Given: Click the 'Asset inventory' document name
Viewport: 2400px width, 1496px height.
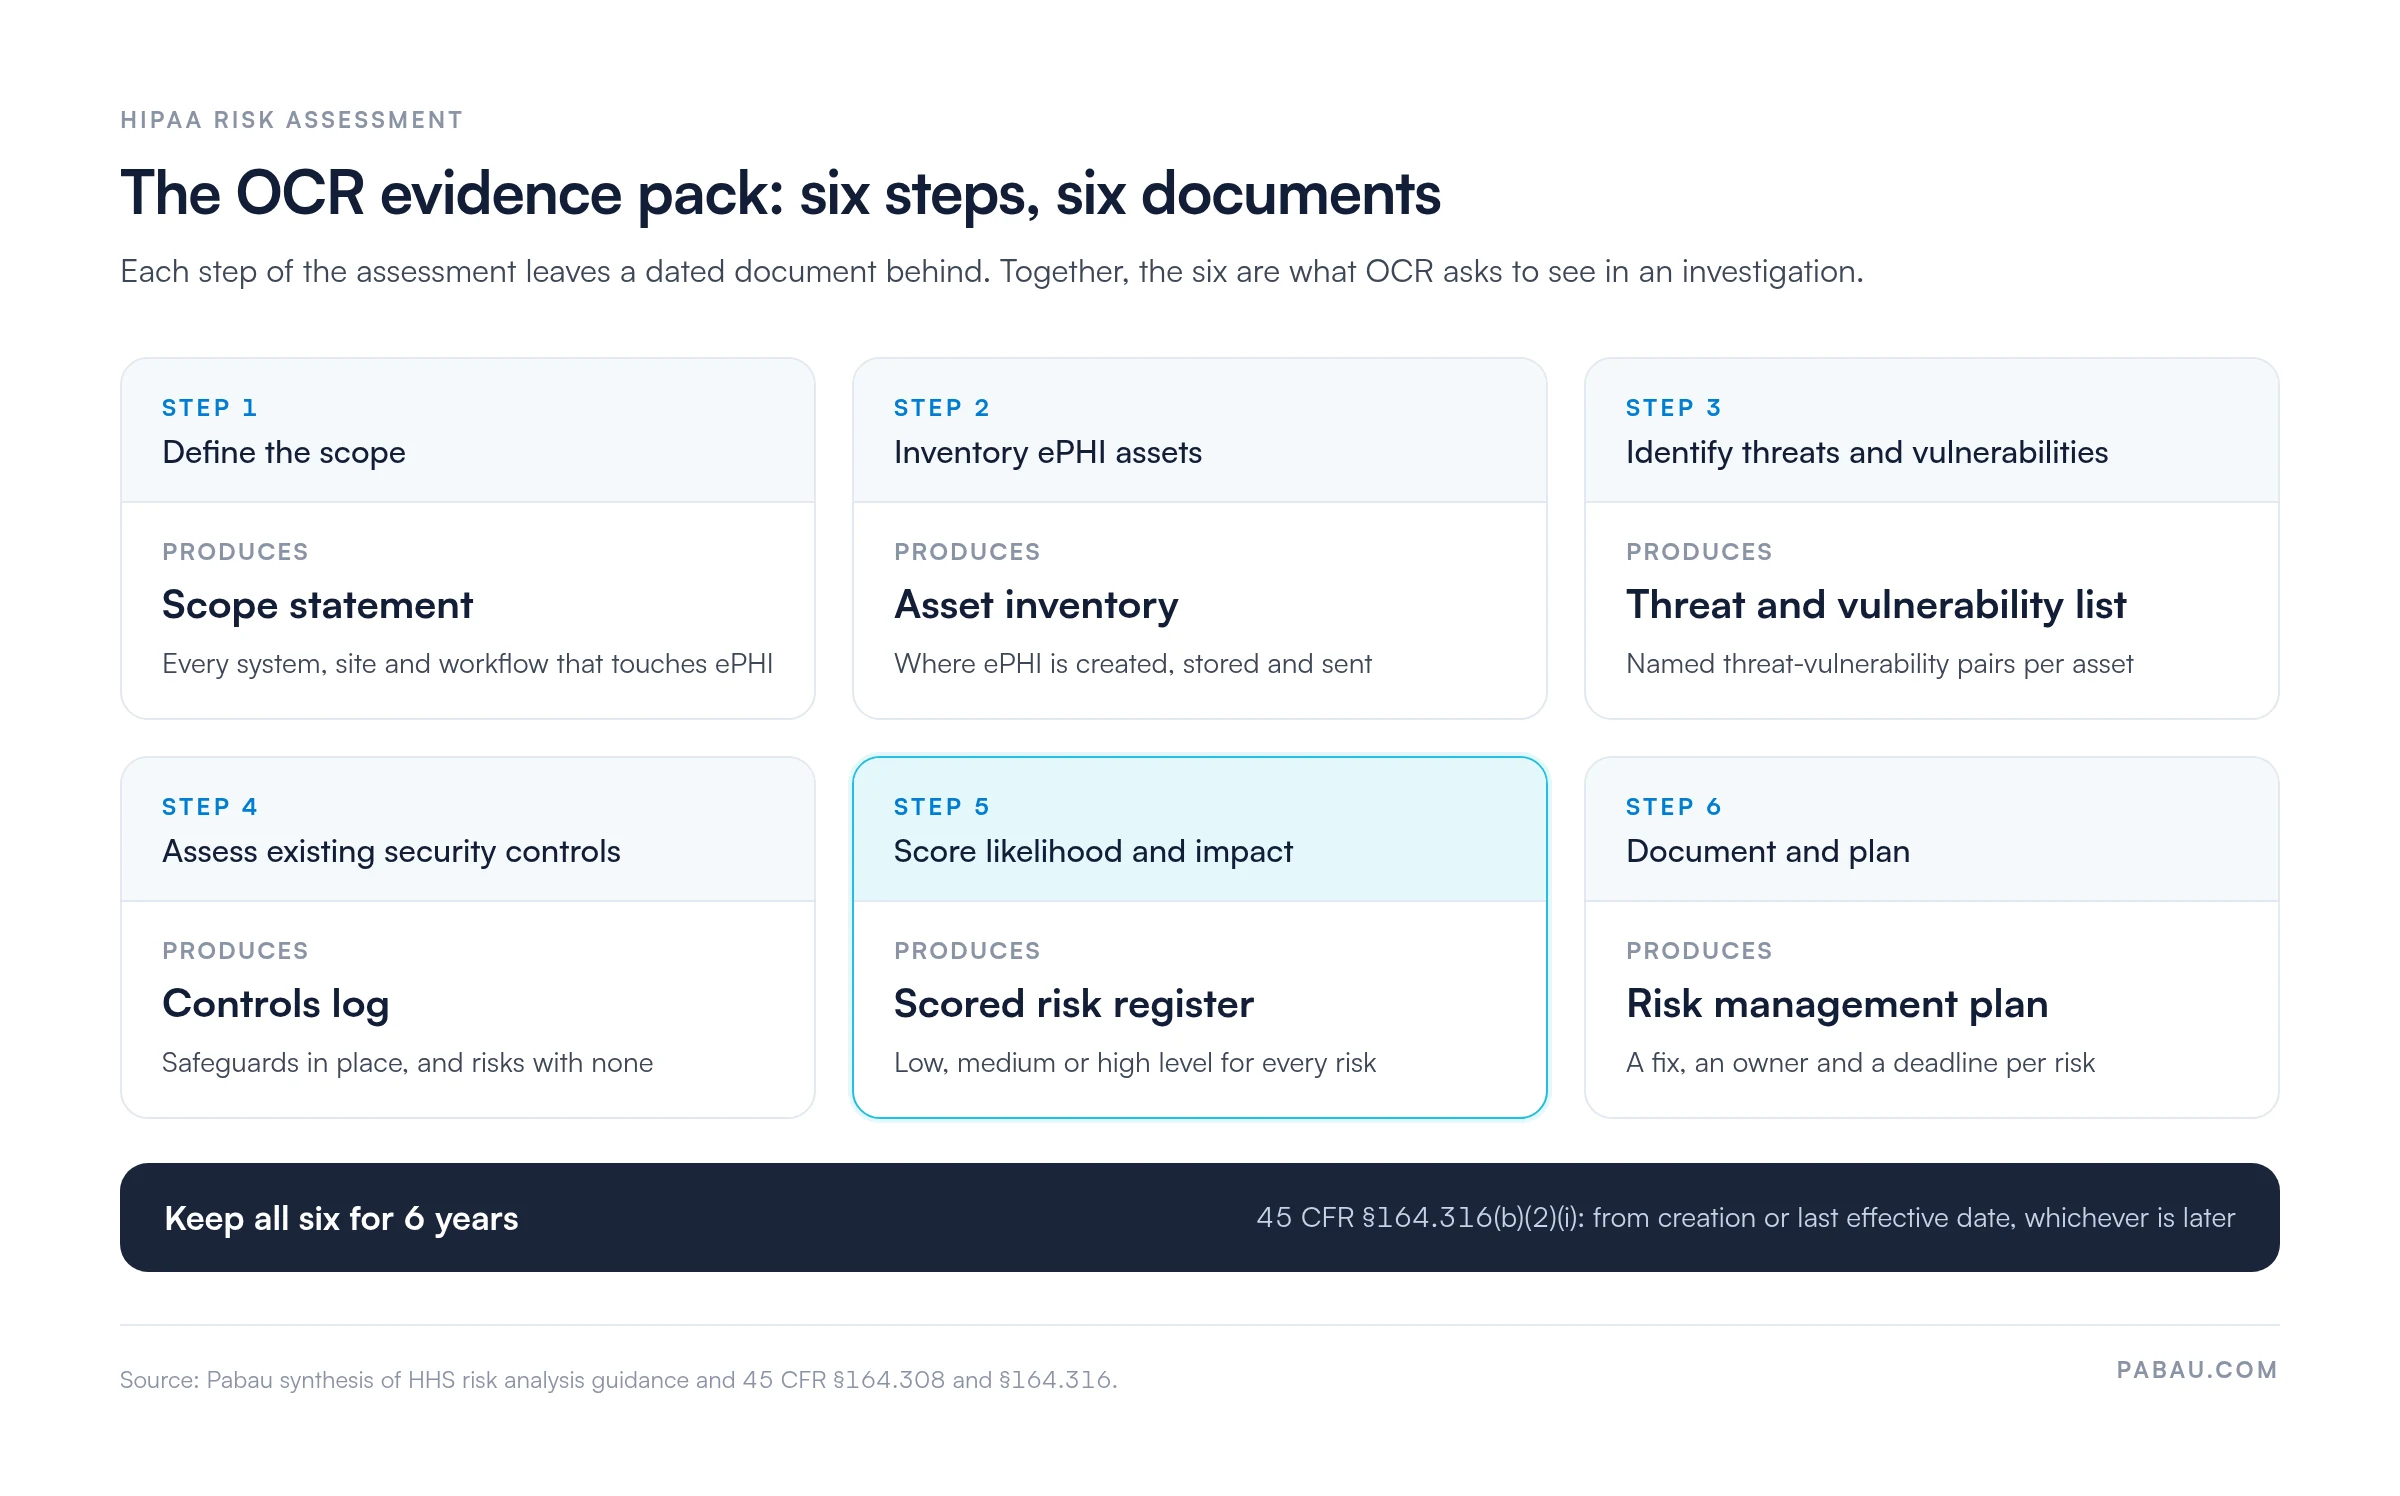Looking at the screenshot, I should pos(1036,605).
